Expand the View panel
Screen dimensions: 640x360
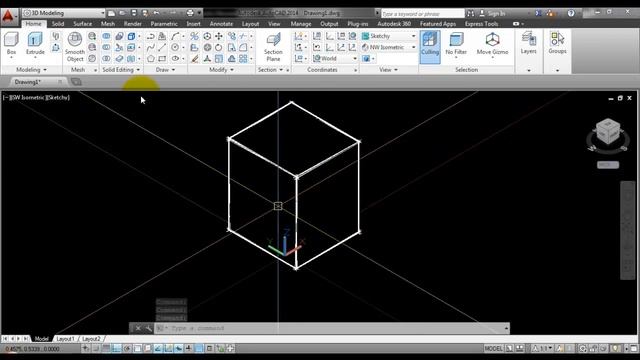pyautogui.click(x=388, y=70)
